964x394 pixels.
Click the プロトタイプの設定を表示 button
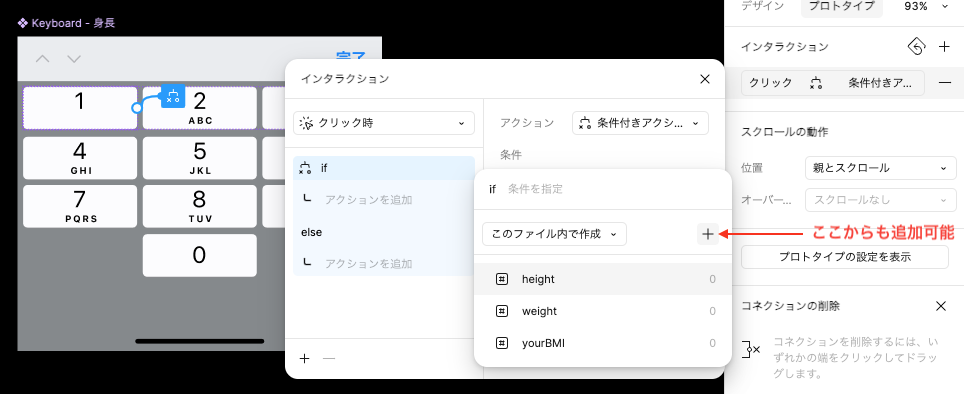tap(845, 257)
